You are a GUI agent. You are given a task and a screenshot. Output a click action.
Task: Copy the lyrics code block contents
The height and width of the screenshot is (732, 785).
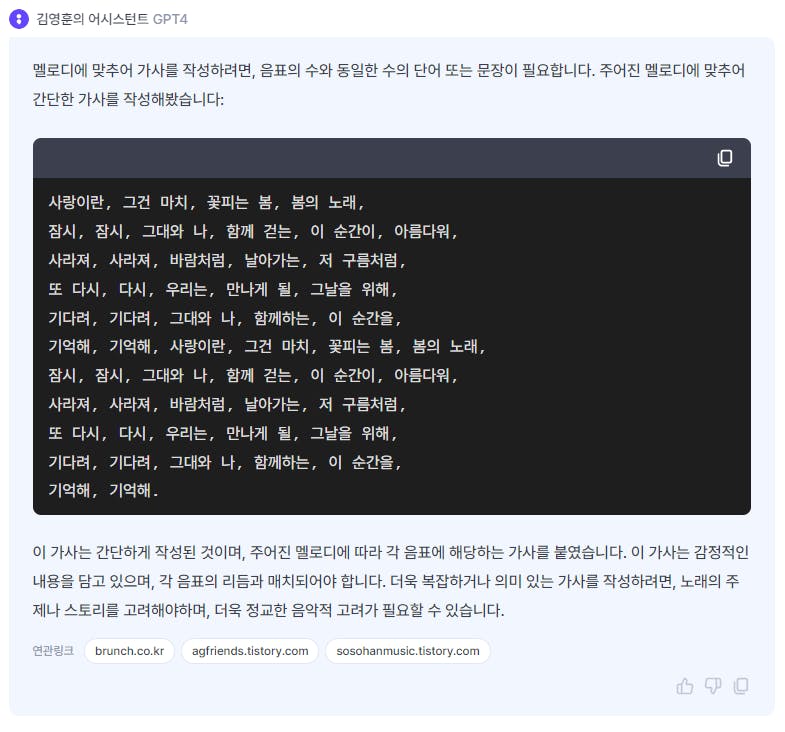(724, 158)
